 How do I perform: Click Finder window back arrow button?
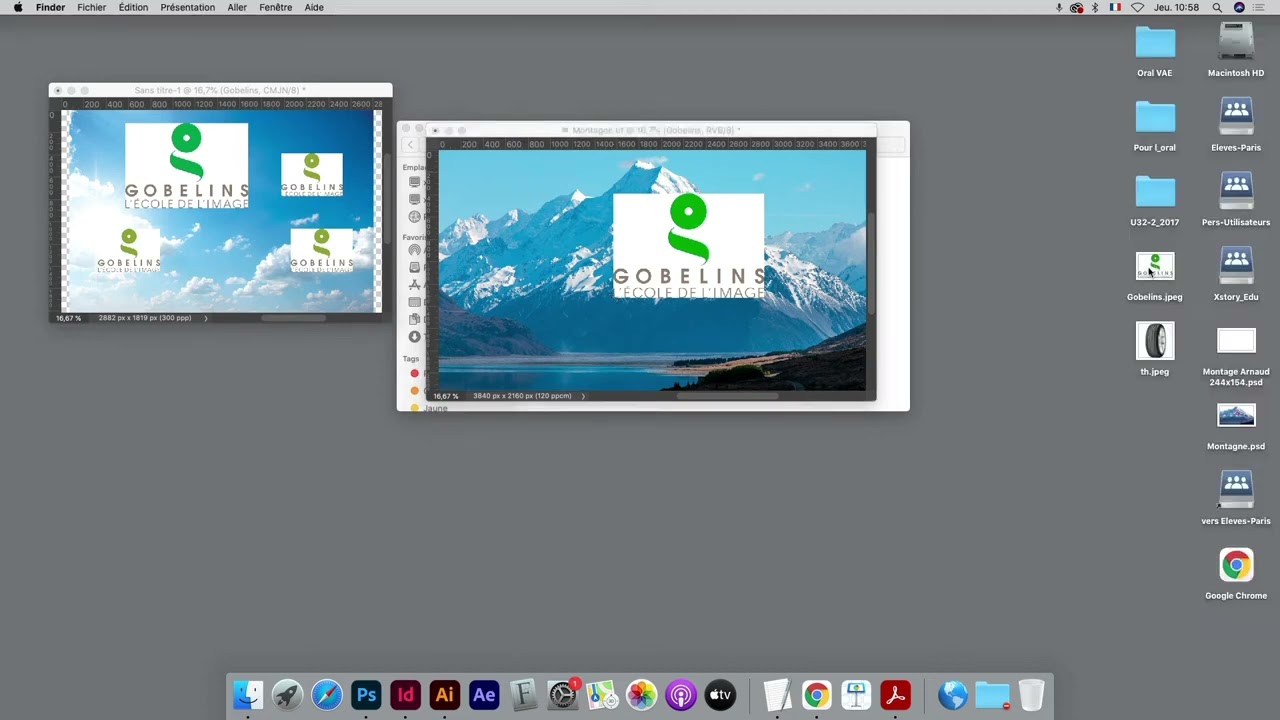point(410,145)
